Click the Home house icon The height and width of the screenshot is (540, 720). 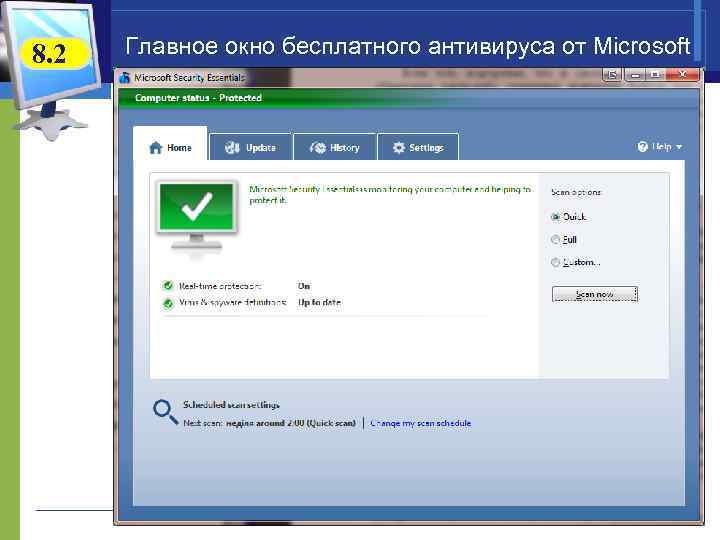point(156,147)
